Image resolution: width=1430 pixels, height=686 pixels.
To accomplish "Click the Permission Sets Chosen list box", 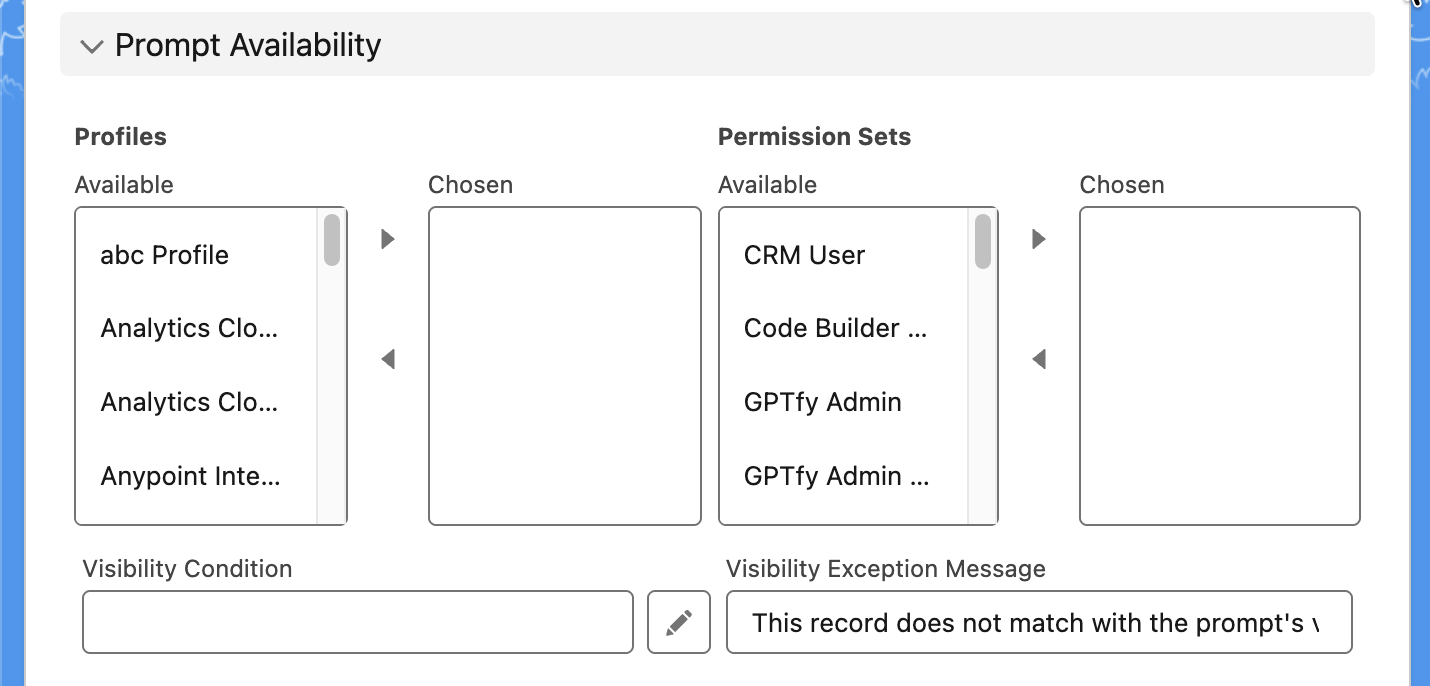I will click(x=1219, y=365).
